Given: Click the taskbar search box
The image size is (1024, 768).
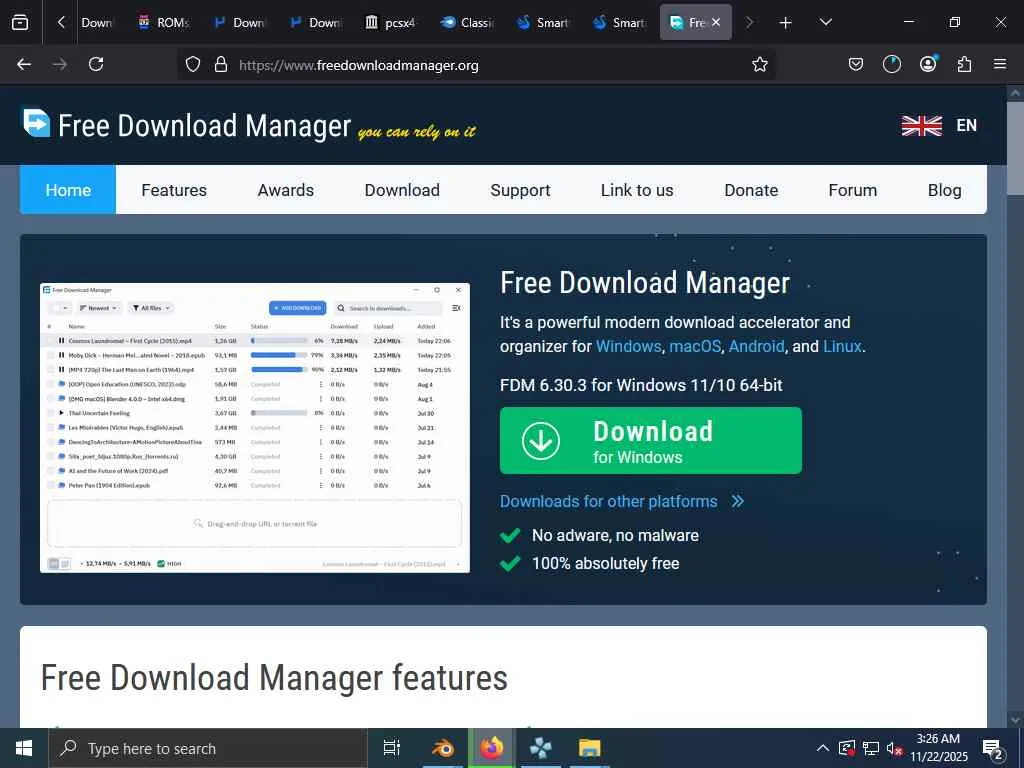Looking at the screenshot, I should [x=208, y=748].
